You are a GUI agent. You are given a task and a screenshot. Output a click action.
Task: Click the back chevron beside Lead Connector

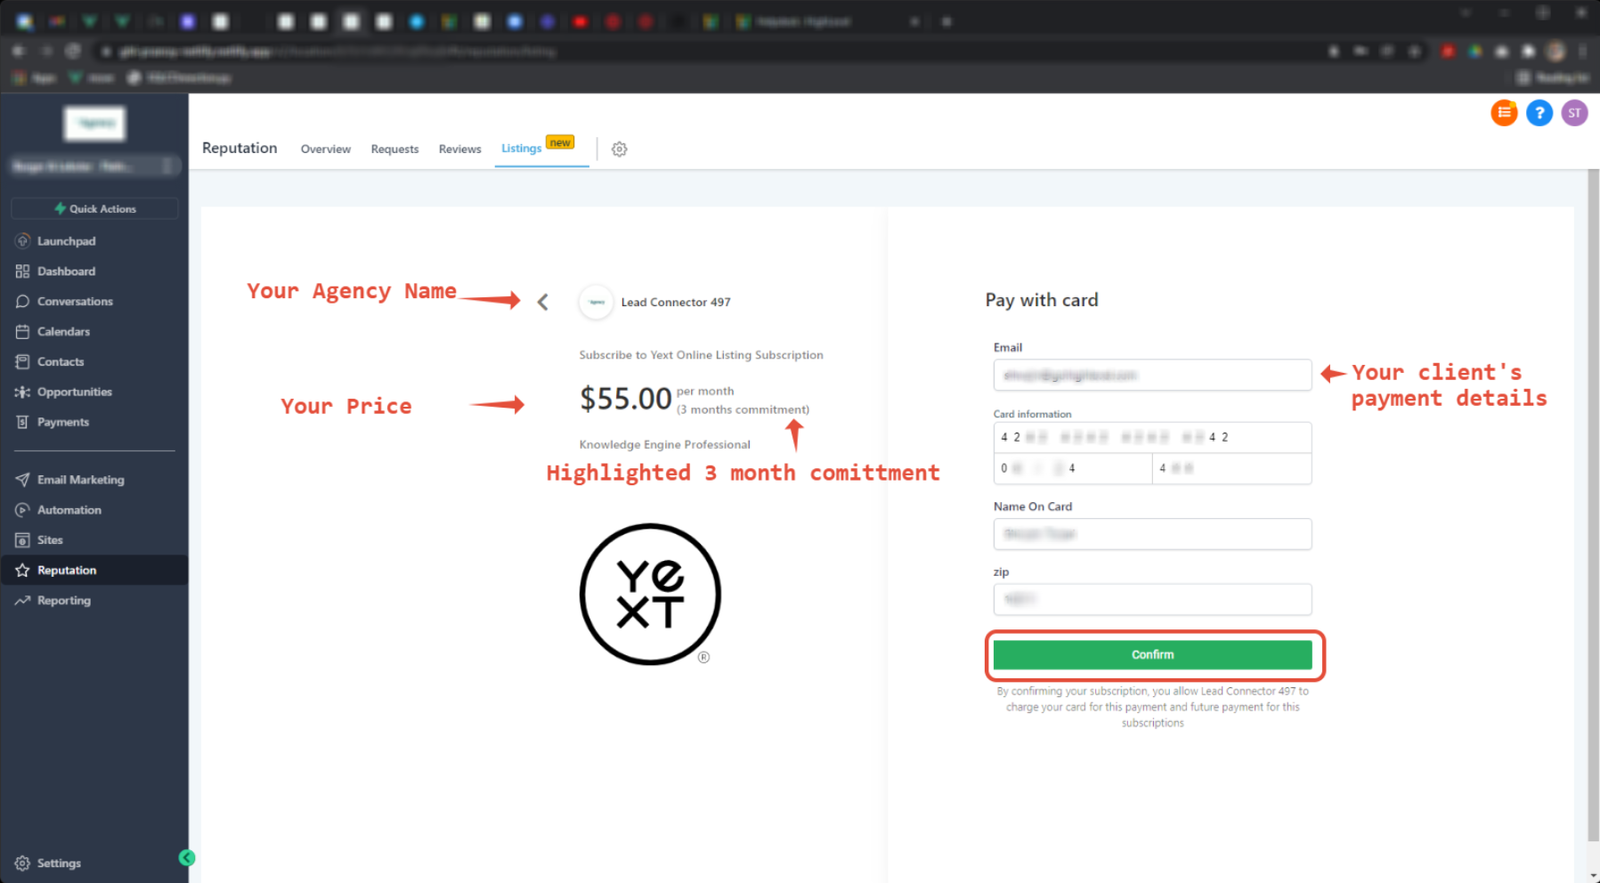[543, 302]
